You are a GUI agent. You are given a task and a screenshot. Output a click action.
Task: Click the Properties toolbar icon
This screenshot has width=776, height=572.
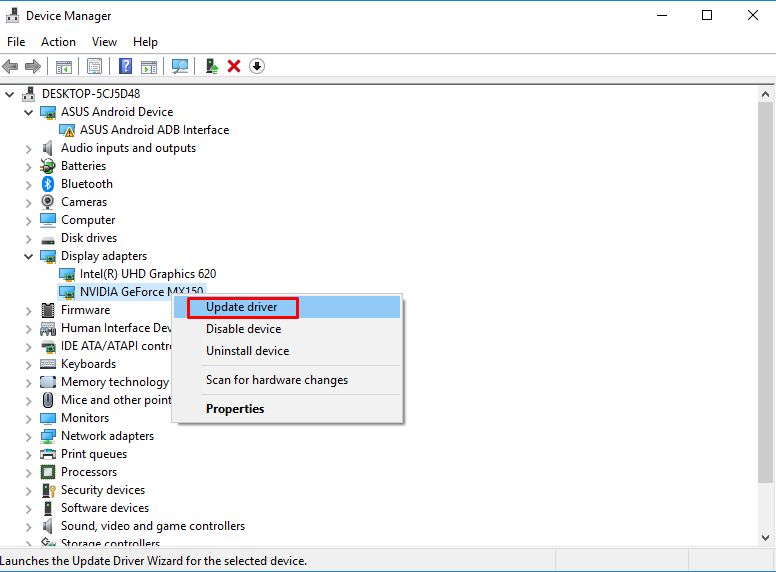[94, 66]
